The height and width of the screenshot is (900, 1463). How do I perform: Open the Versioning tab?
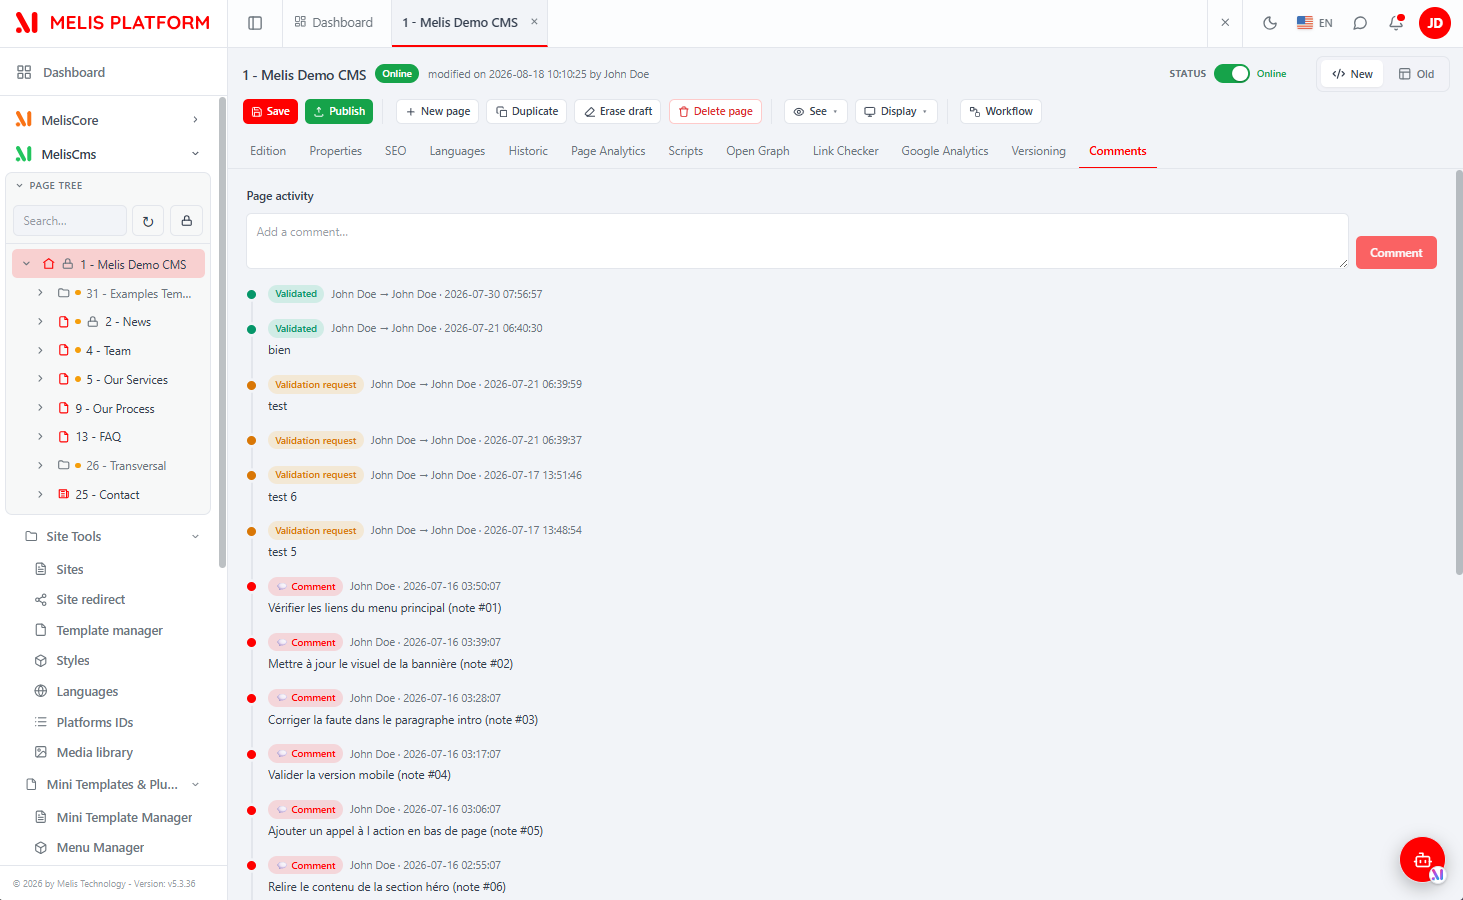click(1038, 151)
